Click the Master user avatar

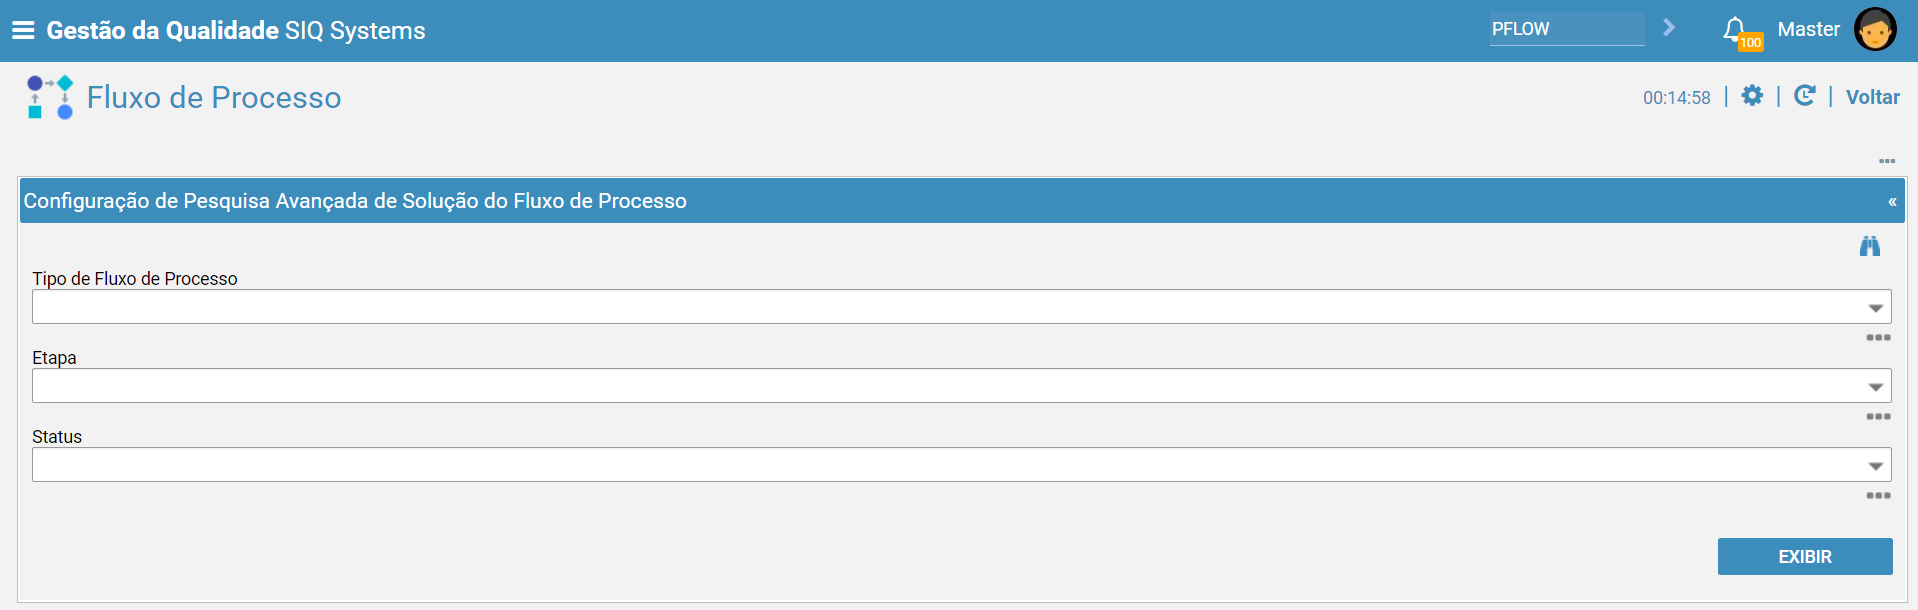point(1875,29)
